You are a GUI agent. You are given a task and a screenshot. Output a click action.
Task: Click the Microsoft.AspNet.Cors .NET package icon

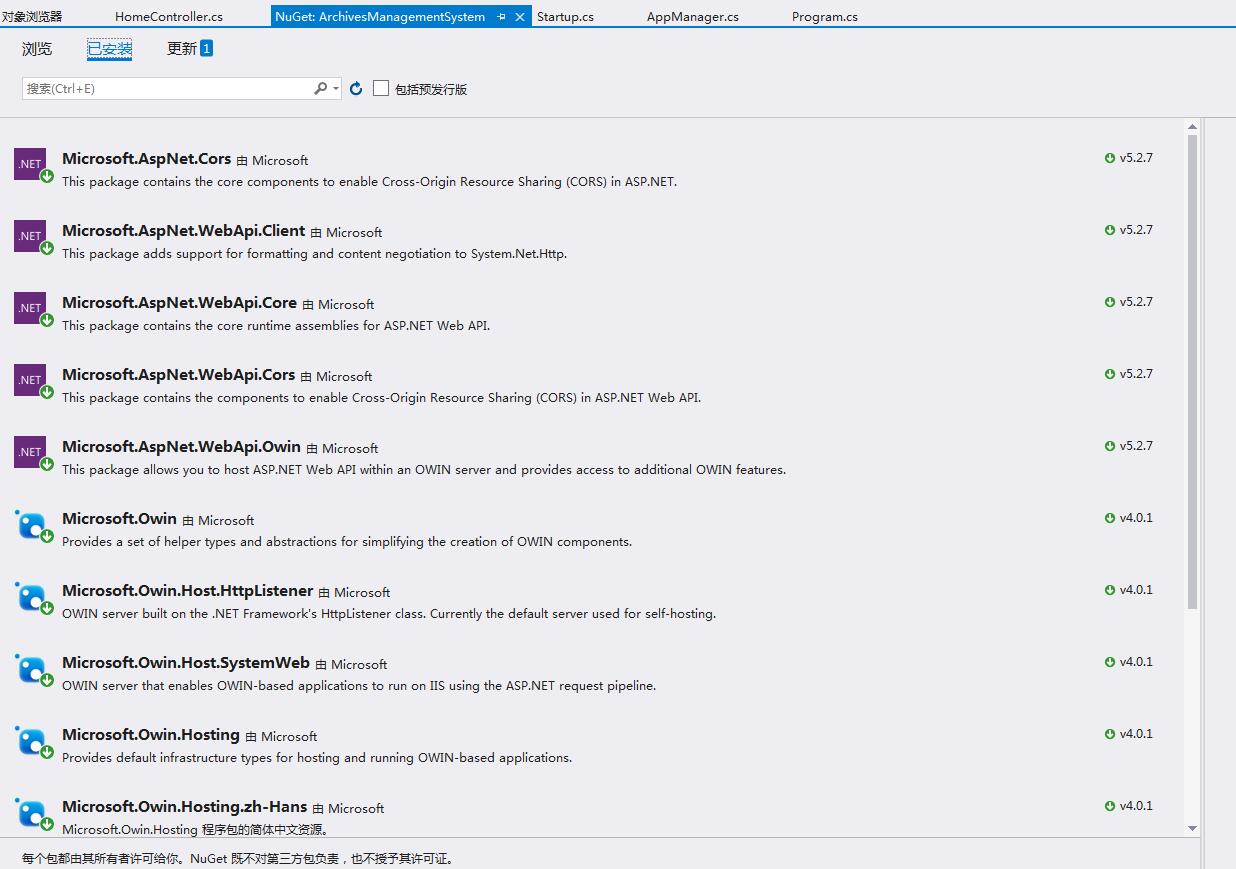click(x=30, y=164)
